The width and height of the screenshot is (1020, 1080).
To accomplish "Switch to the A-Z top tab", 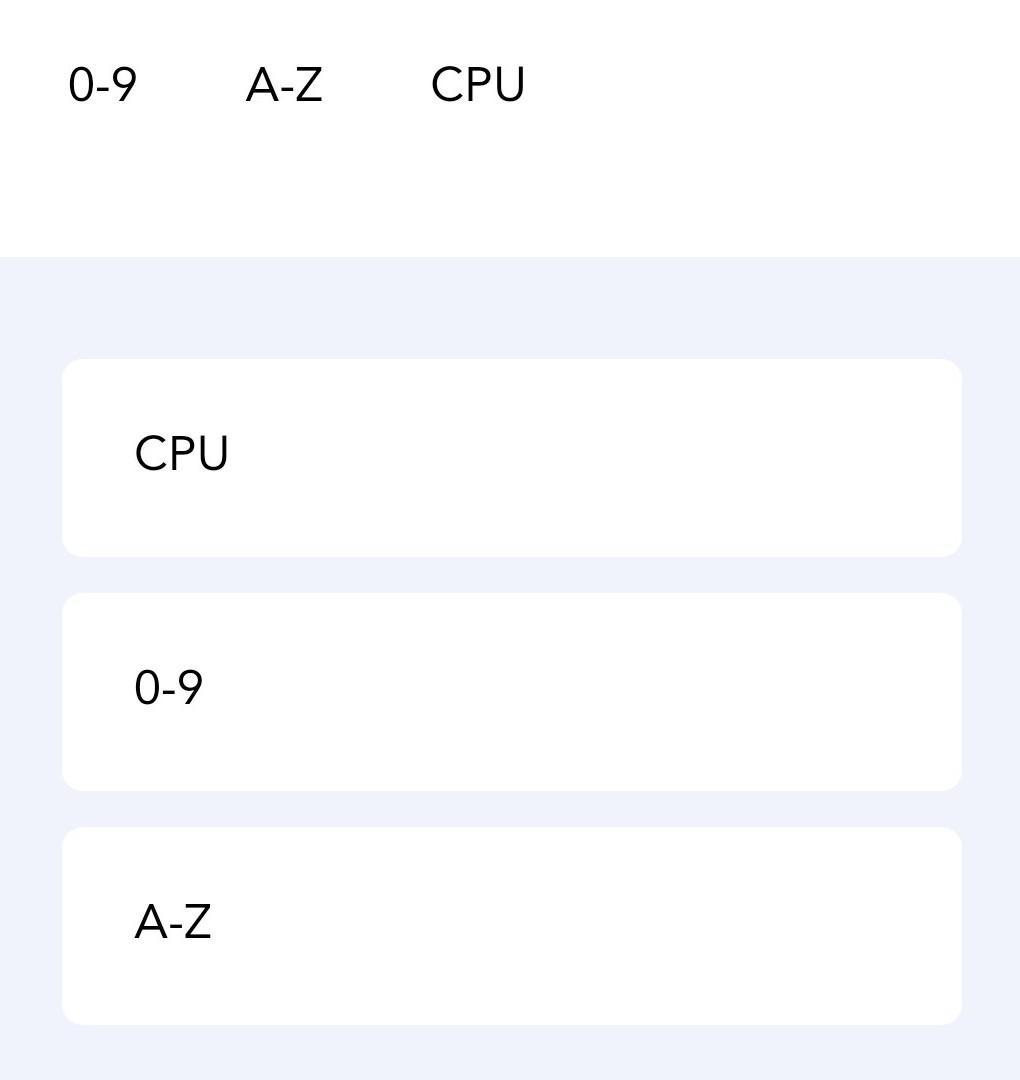I will pos(284,85).
